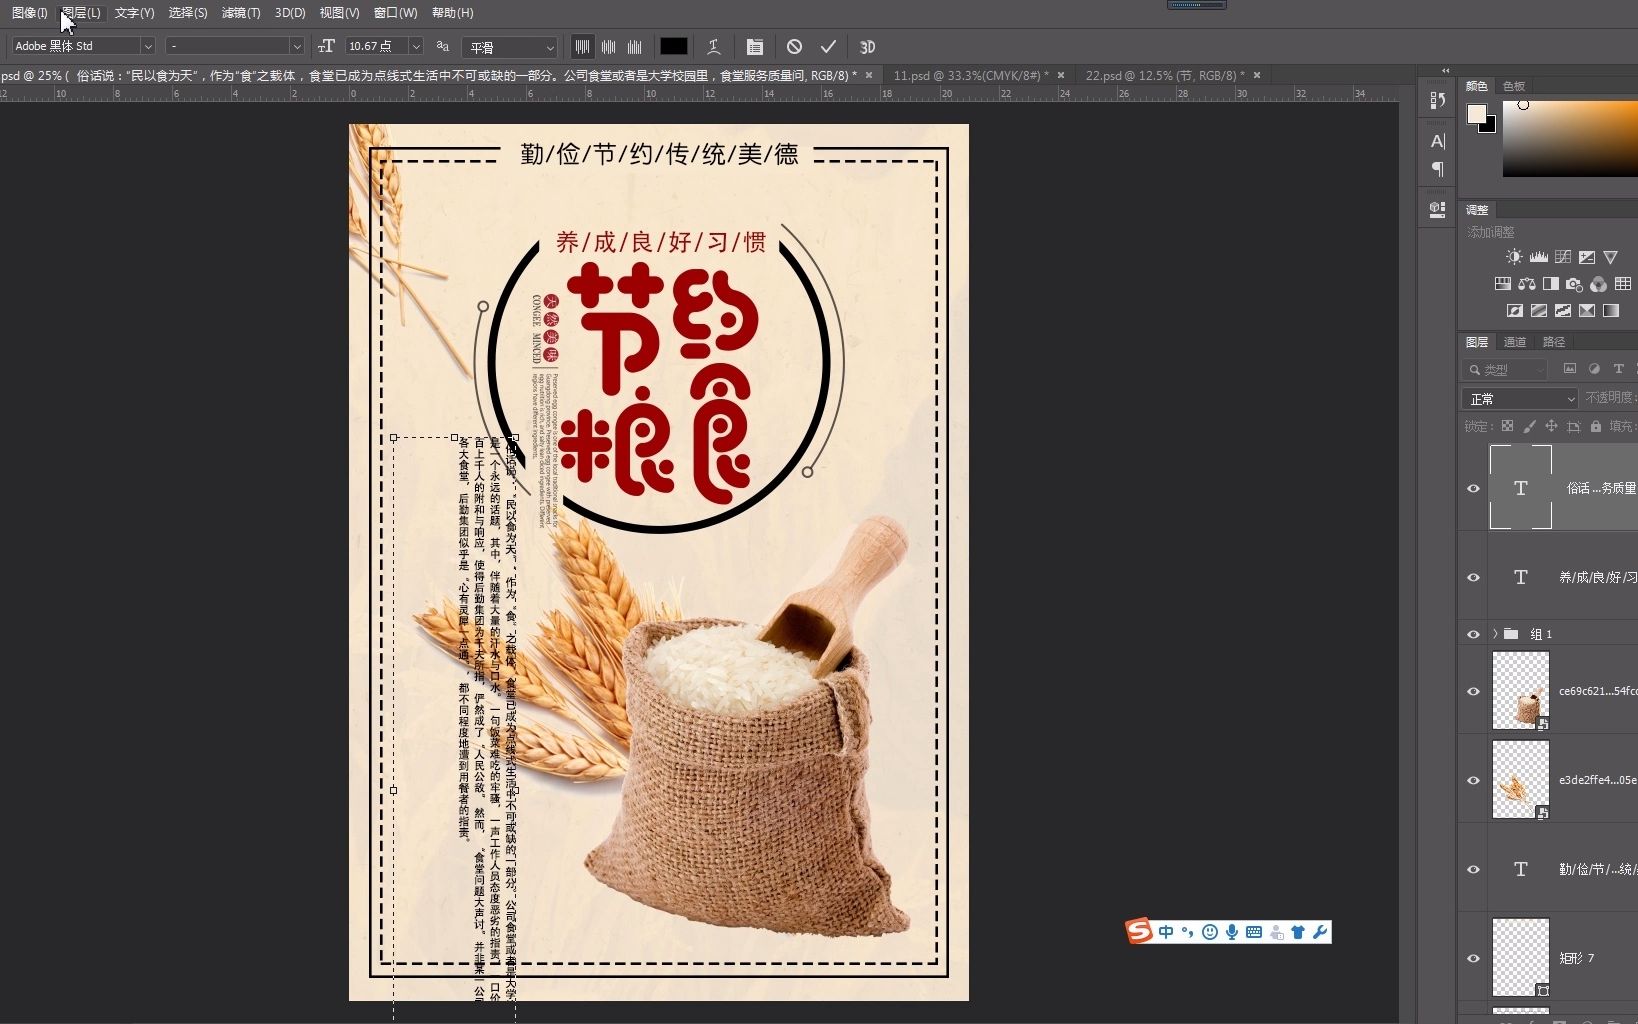
Task: Open the Character panel icon in the dock
Action: (1438, 142)
